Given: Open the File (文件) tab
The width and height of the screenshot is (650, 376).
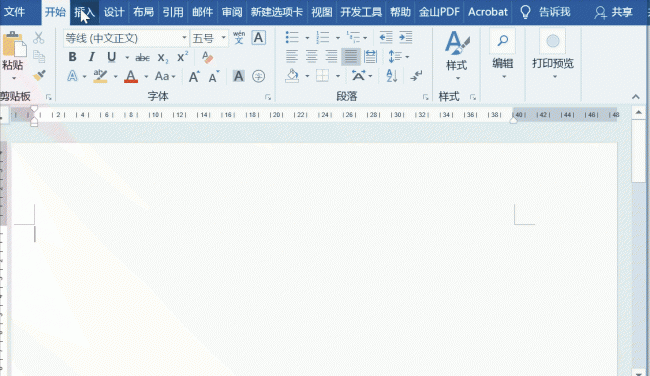Looking at the screenshot, I should pos(15,12).
